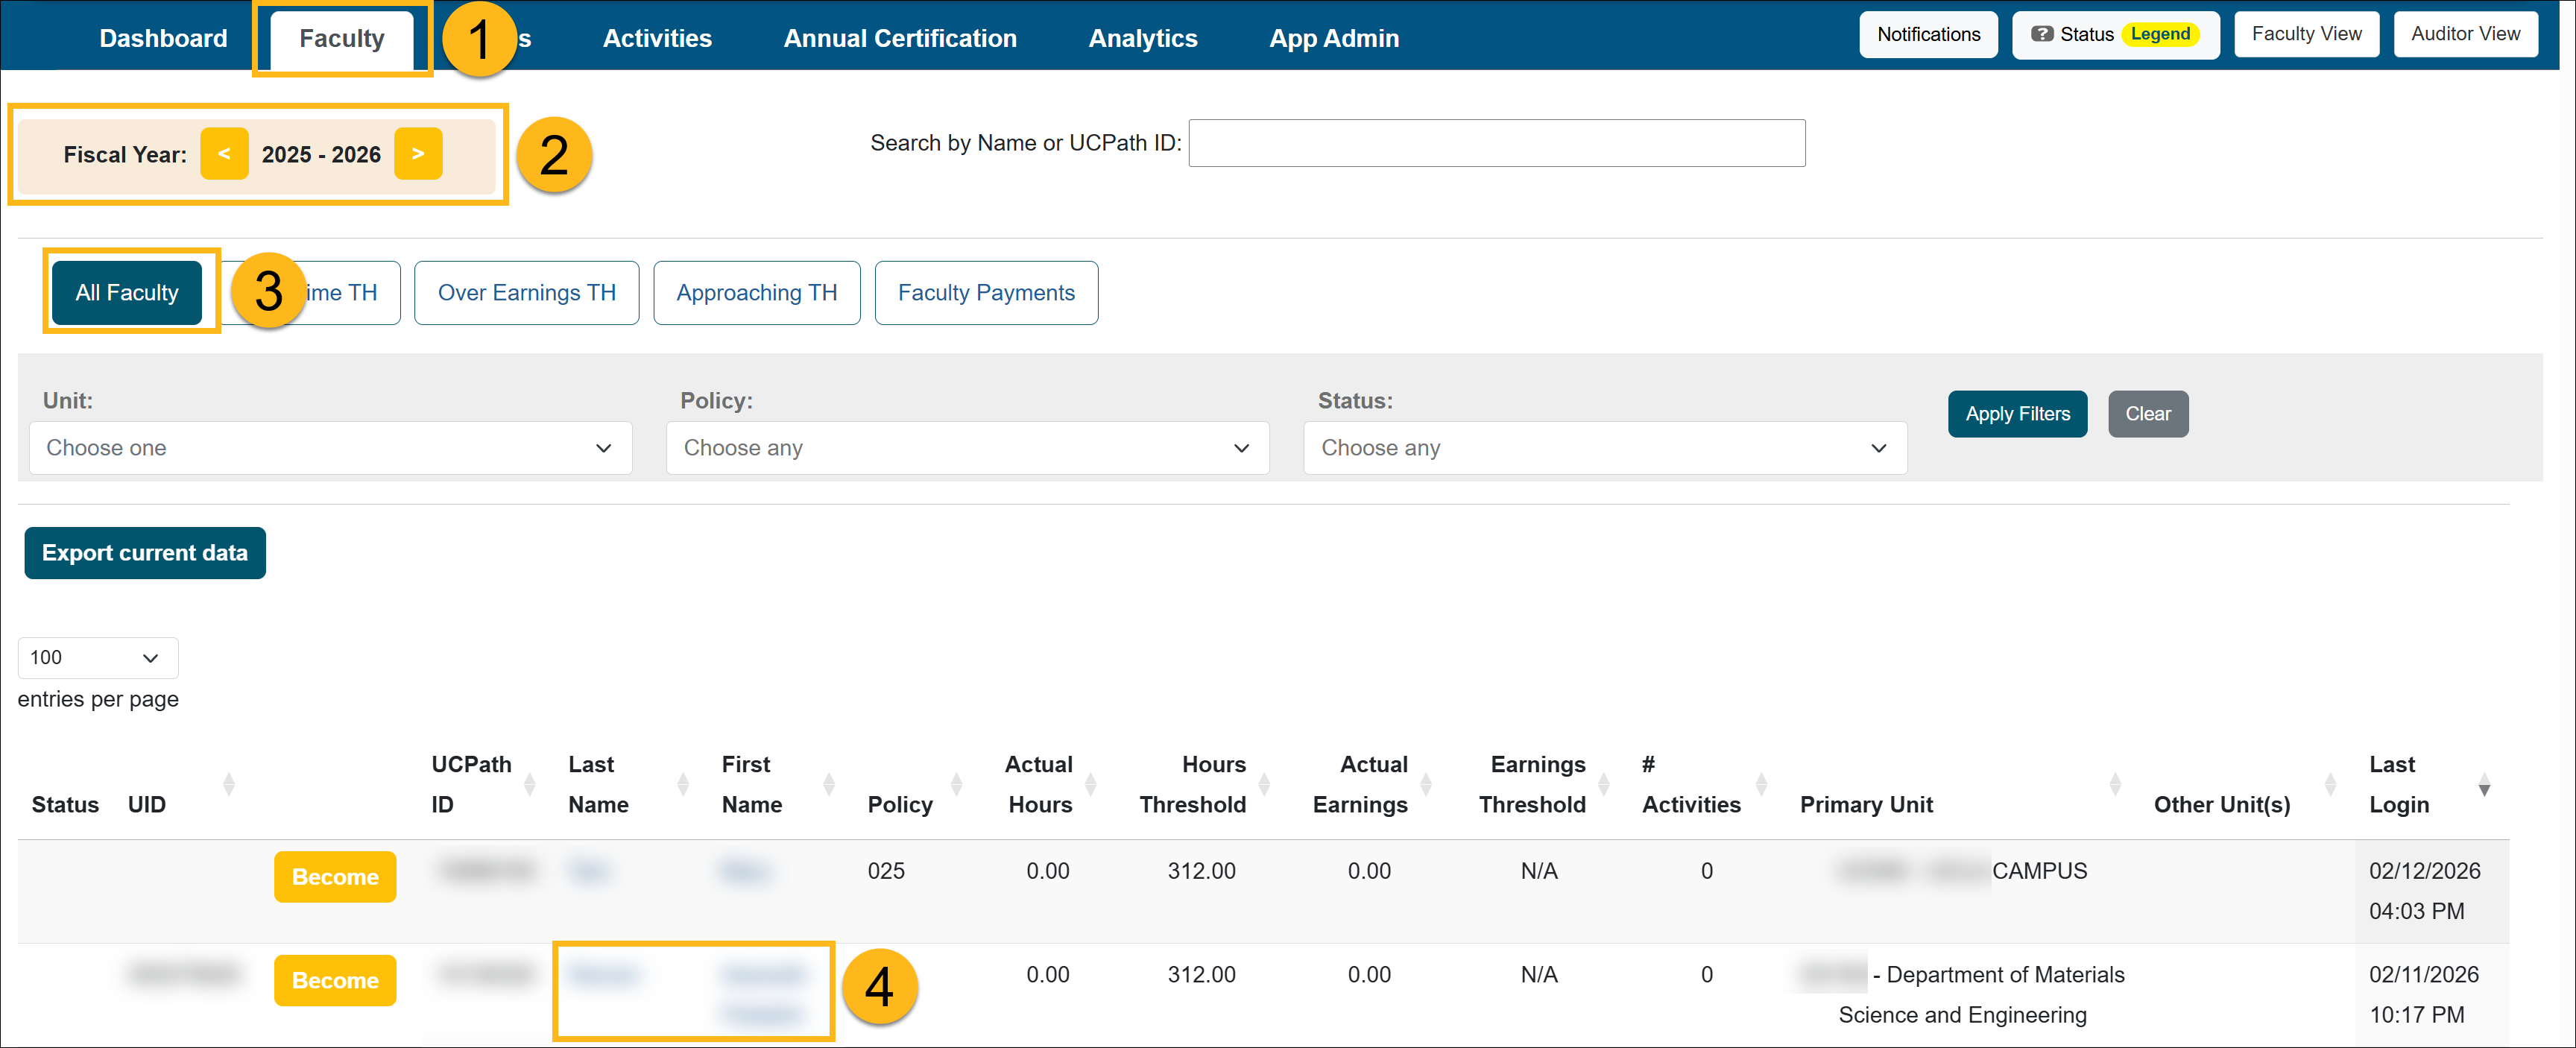Image resolution: width=2576 pixels, height=1048 pixels.
Task: Select the Over Earnings TH filter
Action: [526, 293]
